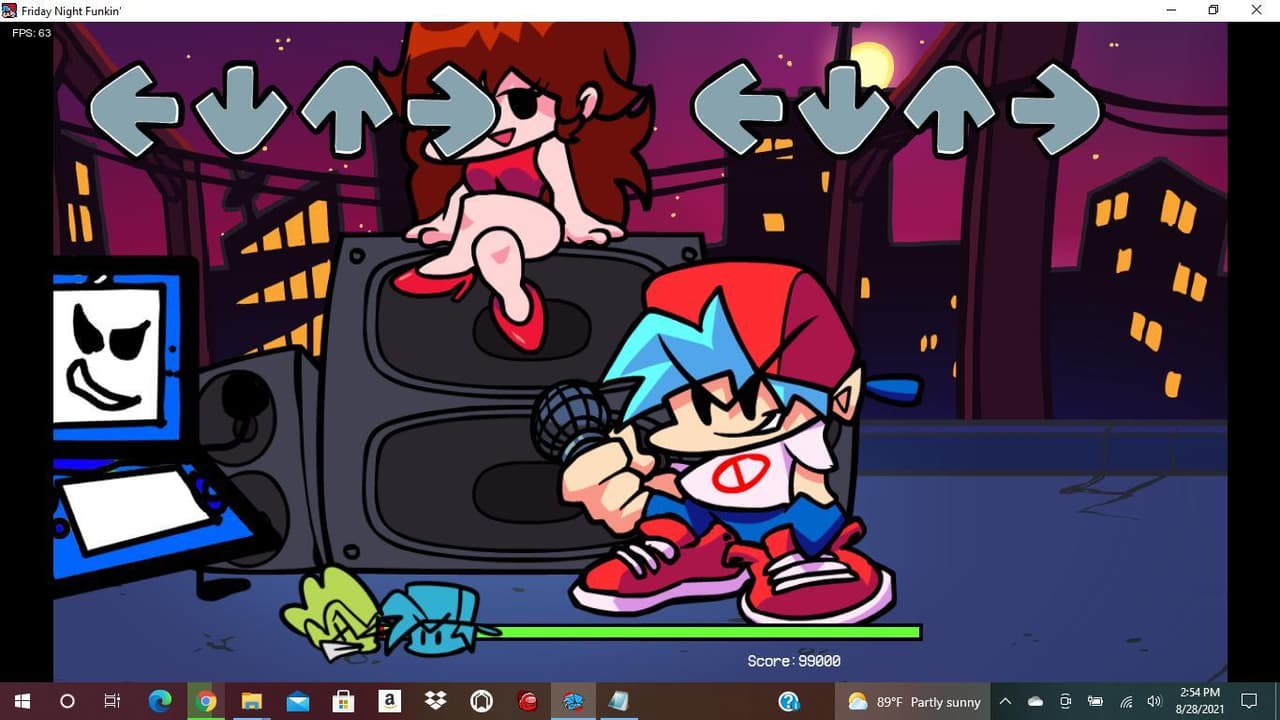Click the opponent's up arrow receptor

point(346,109)
